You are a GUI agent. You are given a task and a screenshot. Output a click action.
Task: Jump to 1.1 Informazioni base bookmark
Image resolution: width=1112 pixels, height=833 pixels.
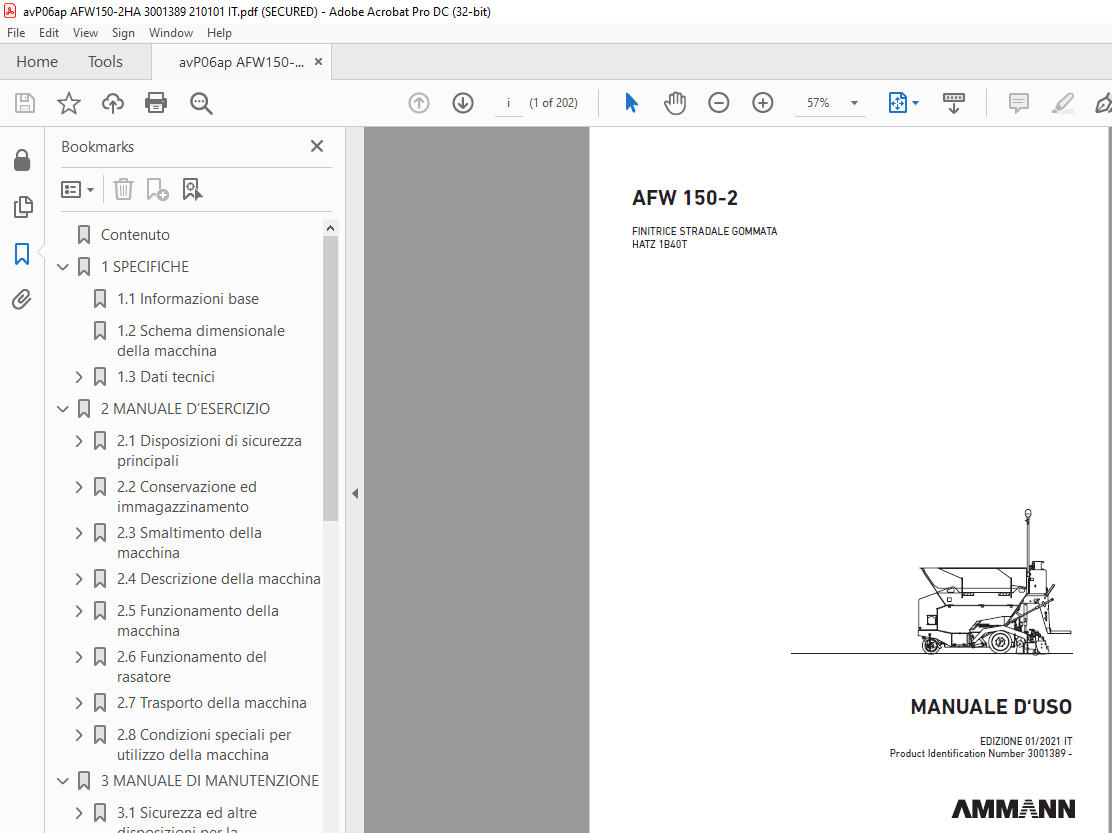click(x=188, y=299)
